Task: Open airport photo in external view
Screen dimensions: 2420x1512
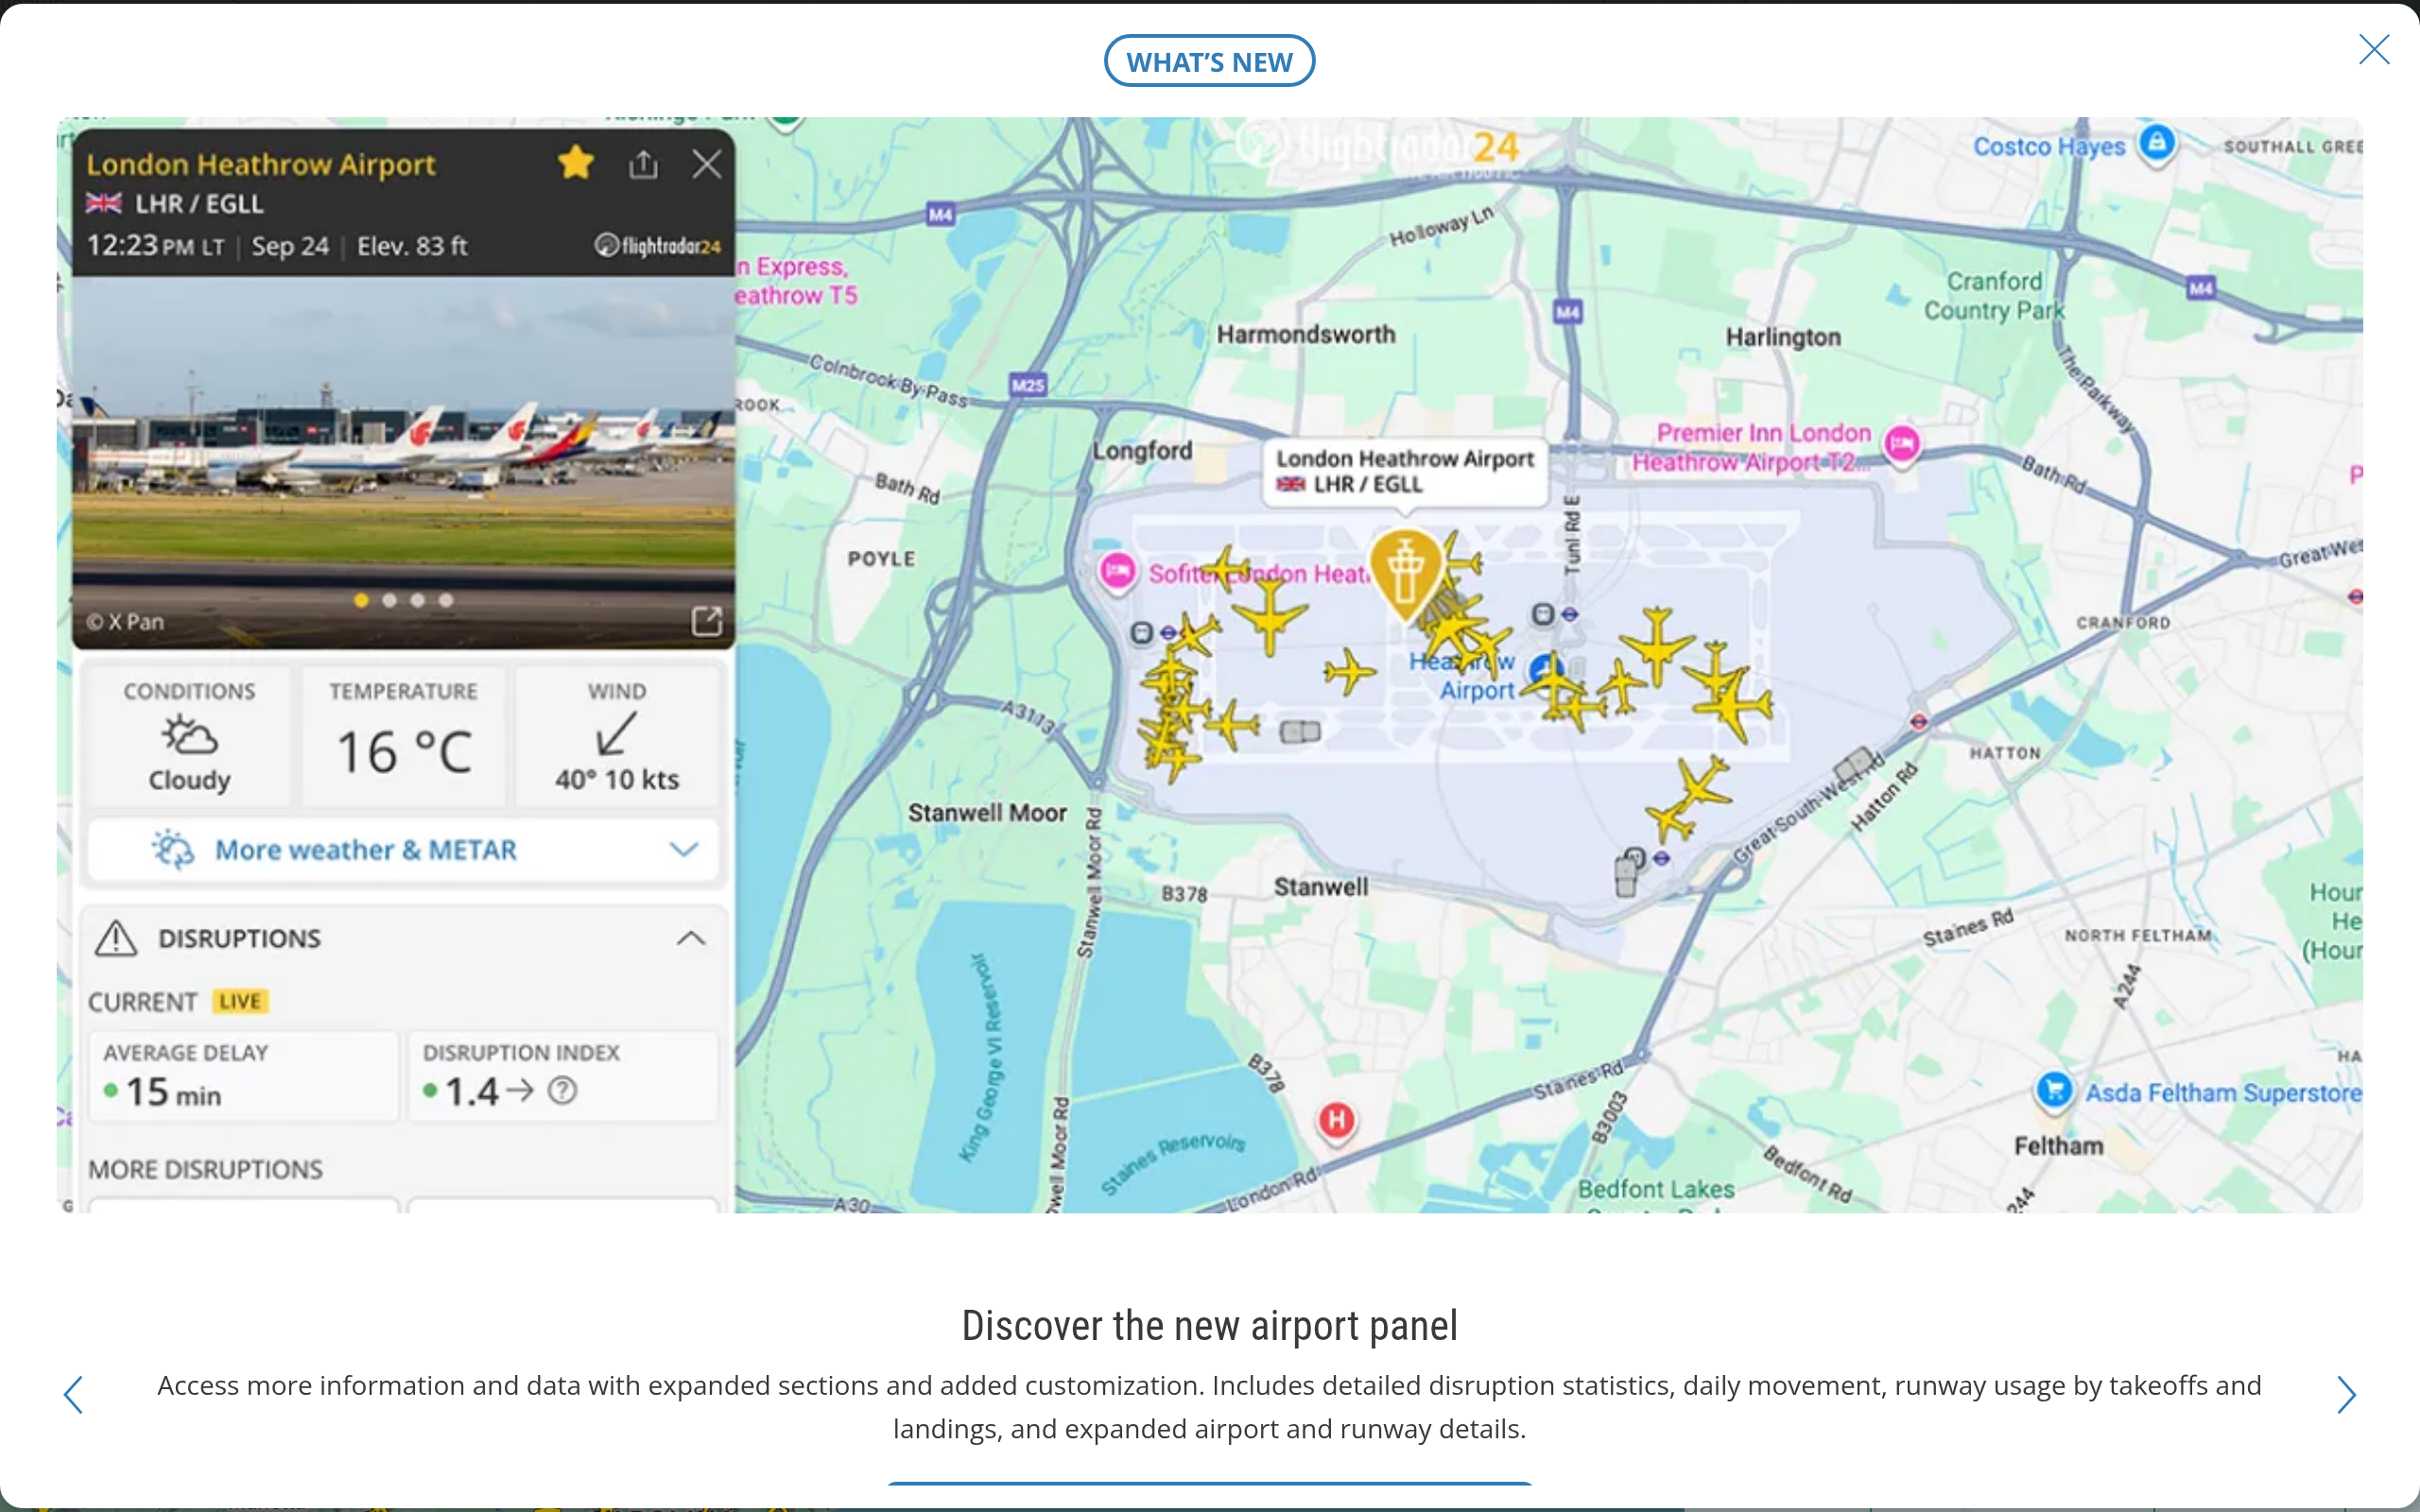Action: coord(706,621)
